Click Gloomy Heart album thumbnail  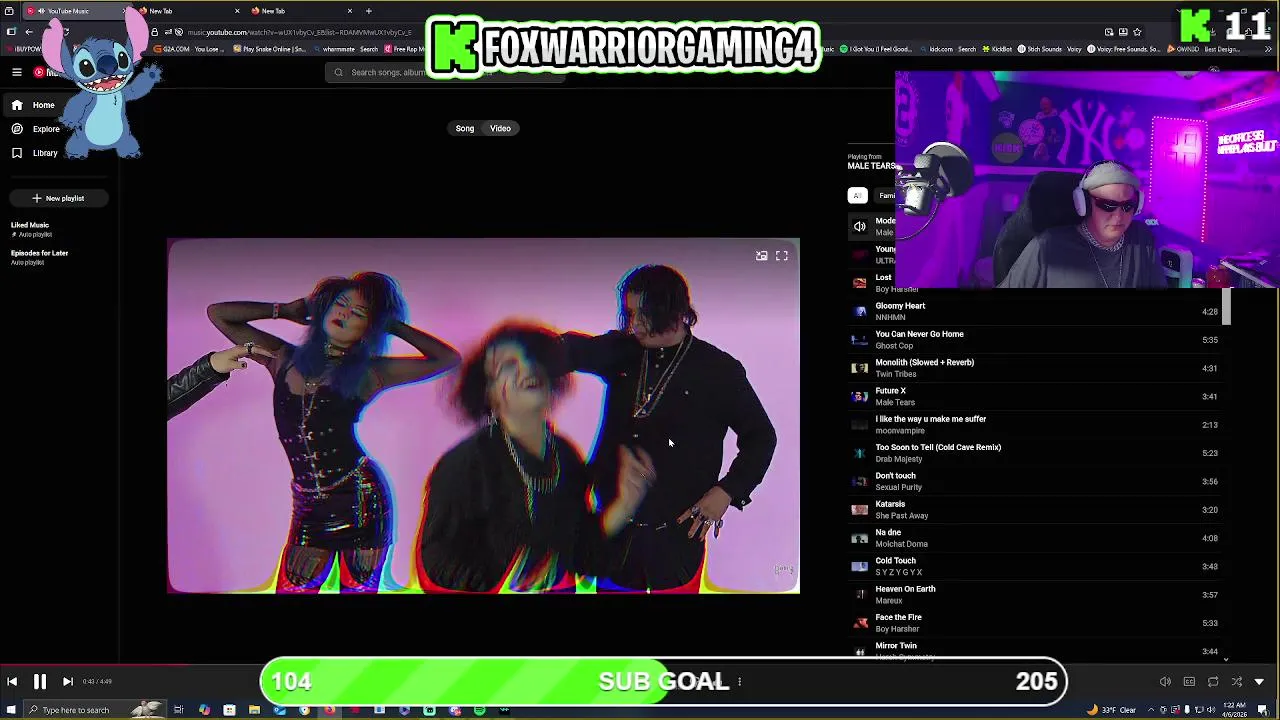click(860, 311)
